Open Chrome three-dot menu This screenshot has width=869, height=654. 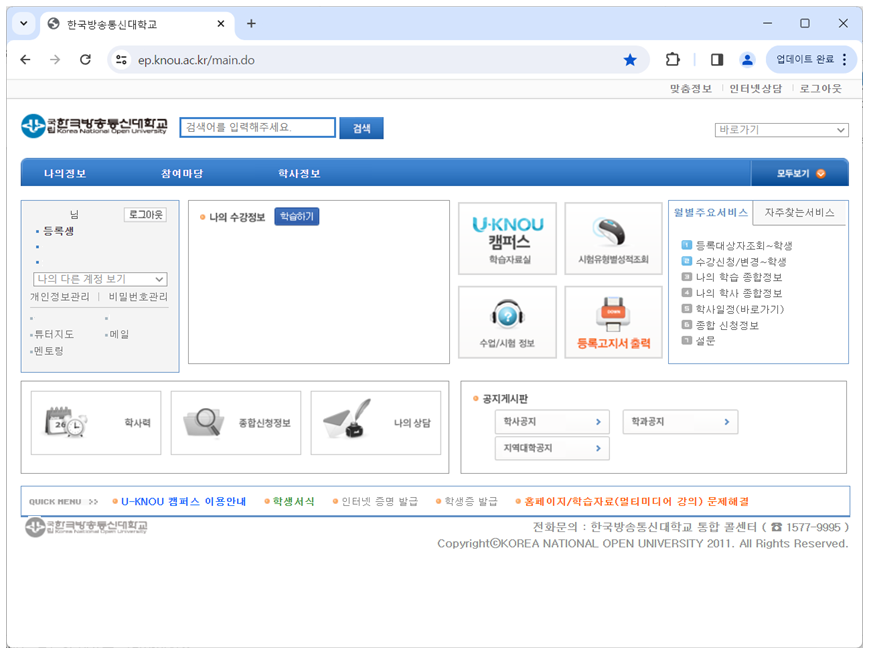tap(844, 60)
